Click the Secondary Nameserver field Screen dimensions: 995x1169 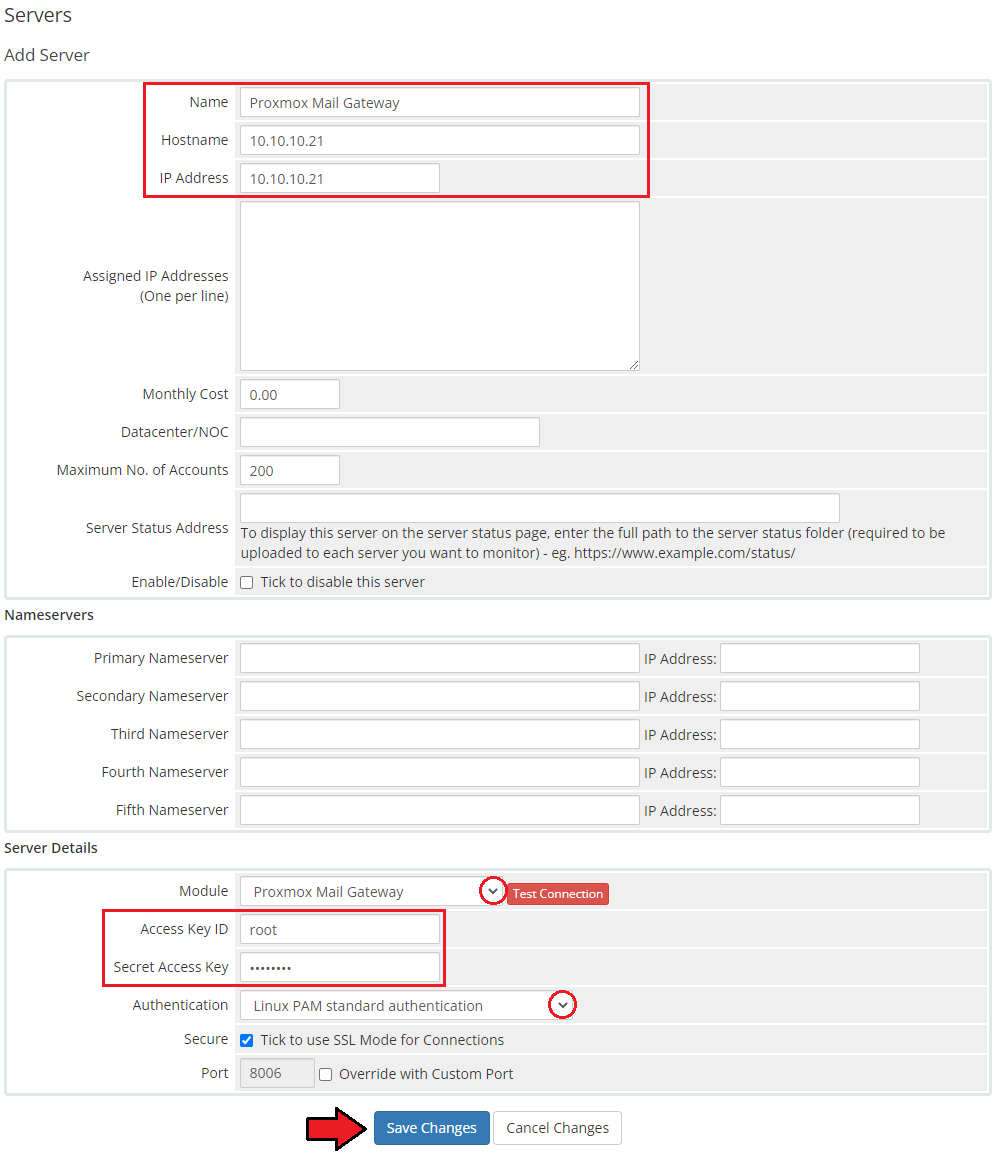tap(439, 696)
